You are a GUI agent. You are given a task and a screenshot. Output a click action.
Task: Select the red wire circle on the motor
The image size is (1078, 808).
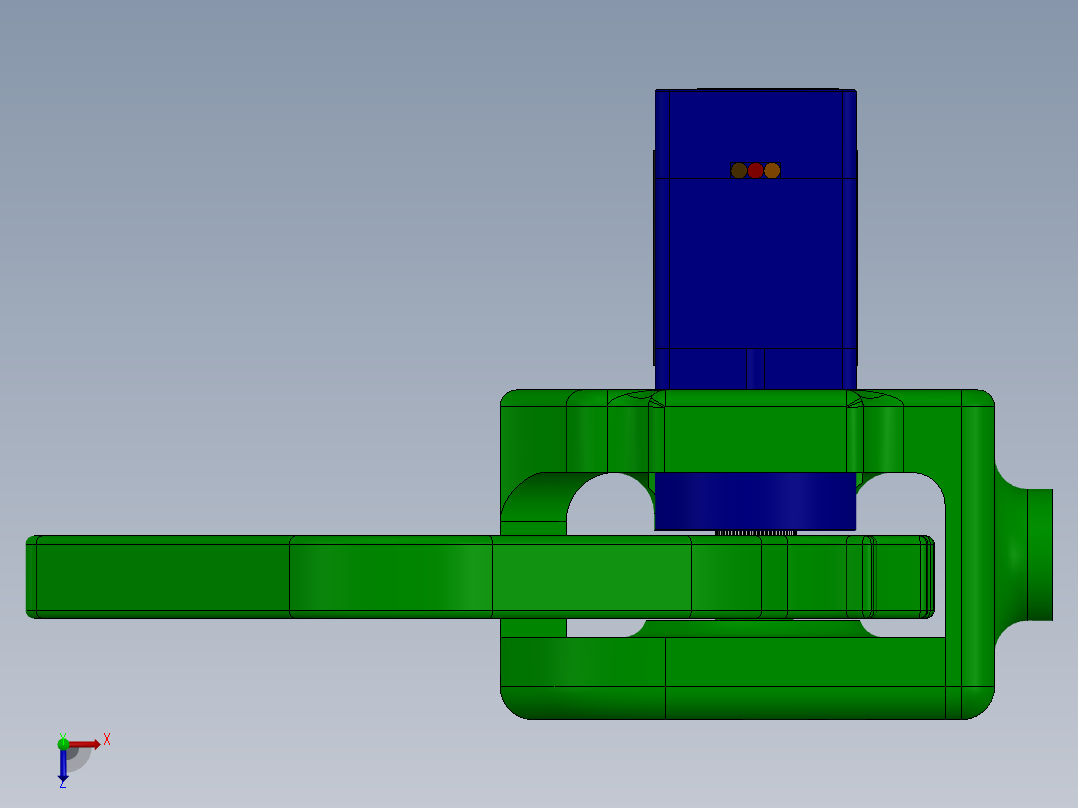point(756,171)
